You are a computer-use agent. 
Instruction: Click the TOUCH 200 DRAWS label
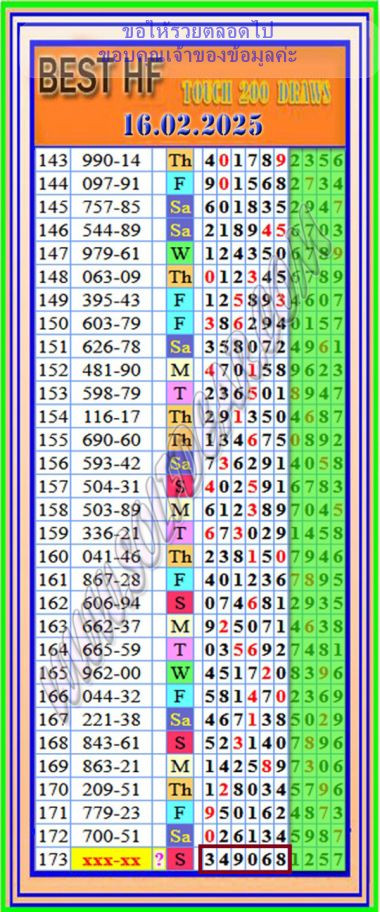pos(257,92)
